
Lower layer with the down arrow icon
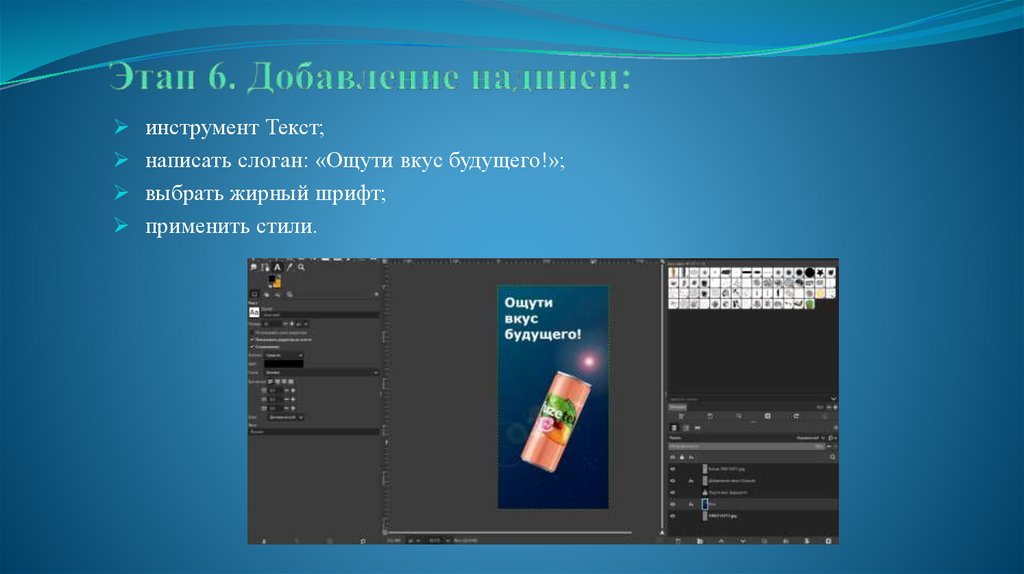coord(743,541)
